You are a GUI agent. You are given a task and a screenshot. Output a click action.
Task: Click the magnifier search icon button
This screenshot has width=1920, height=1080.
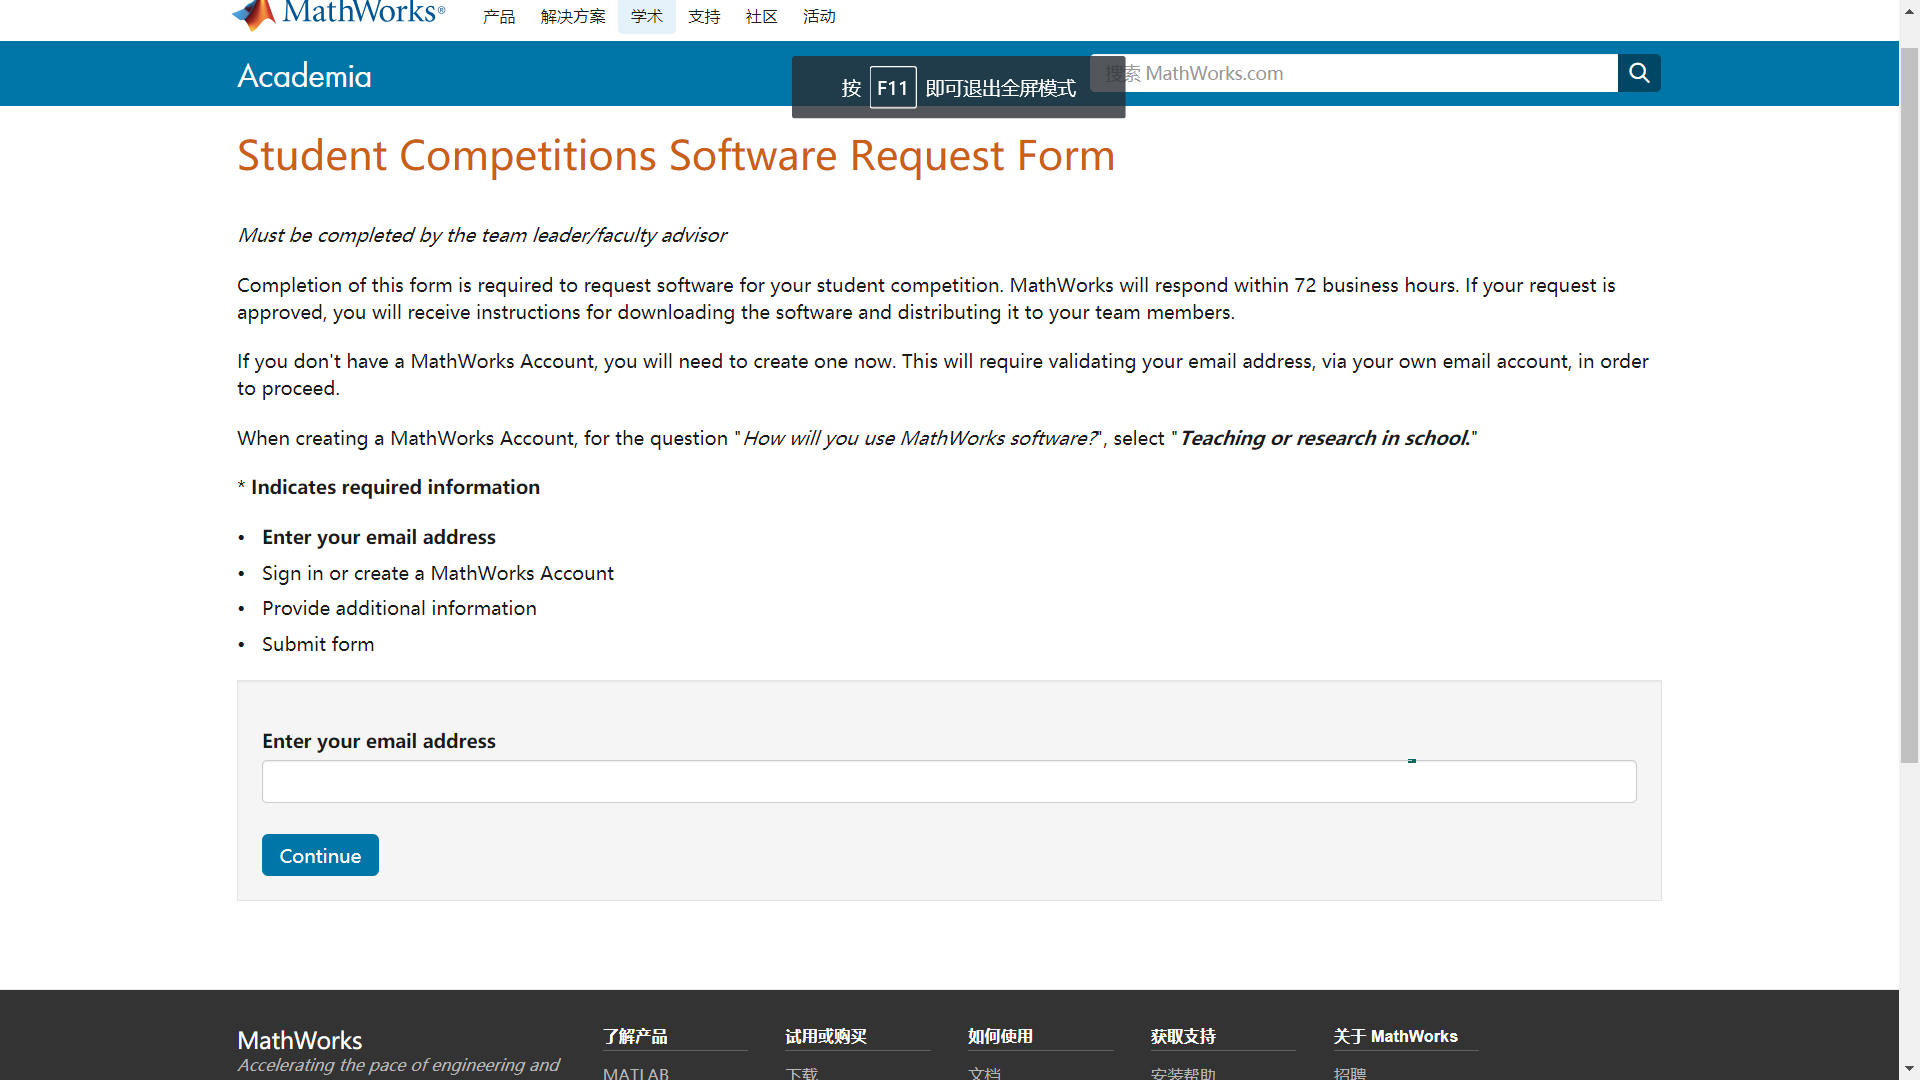coord(1639,73)
